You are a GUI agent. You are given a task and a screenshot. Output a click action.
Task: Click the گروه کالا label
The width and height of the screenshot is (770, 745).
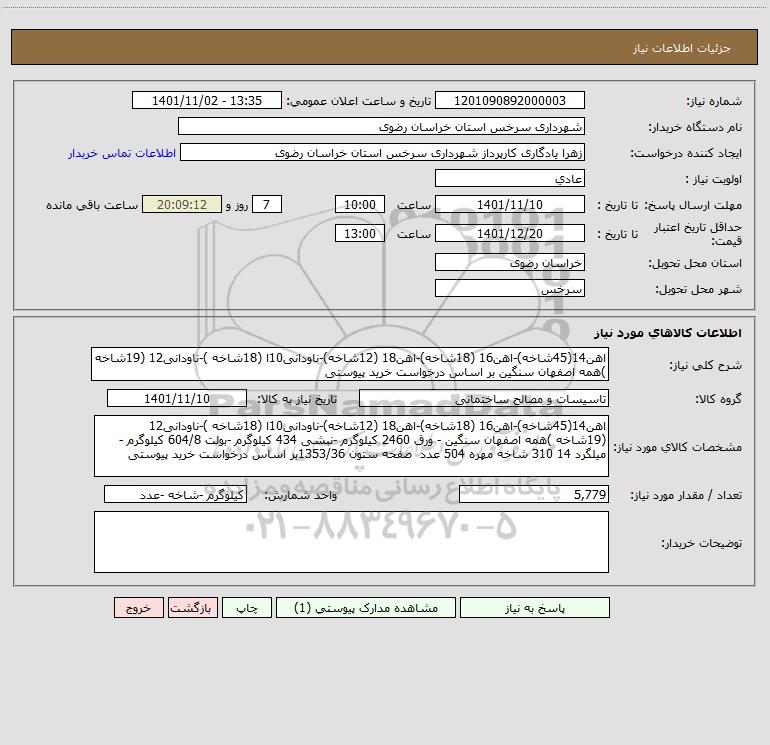[x=718, y=399]
